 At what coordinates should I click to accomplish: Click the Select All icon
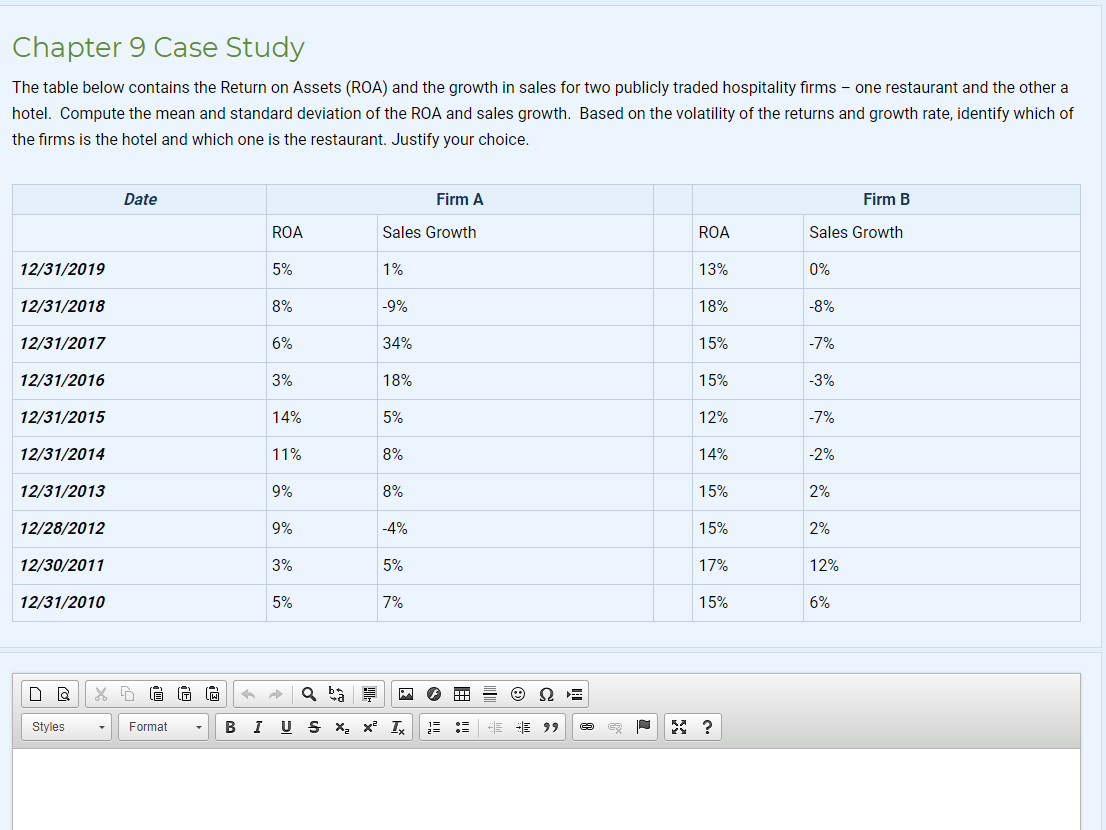[x=369, y=694]
